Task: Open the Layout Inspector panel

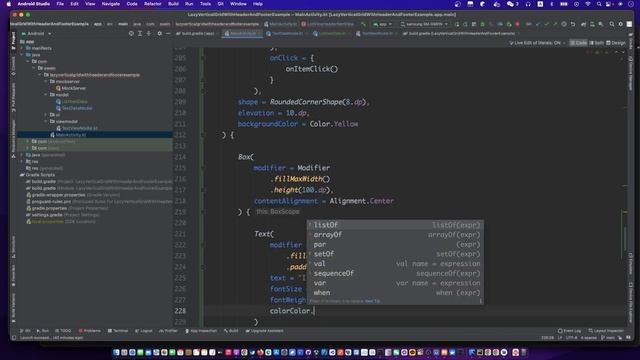Action: pos(606,331)
